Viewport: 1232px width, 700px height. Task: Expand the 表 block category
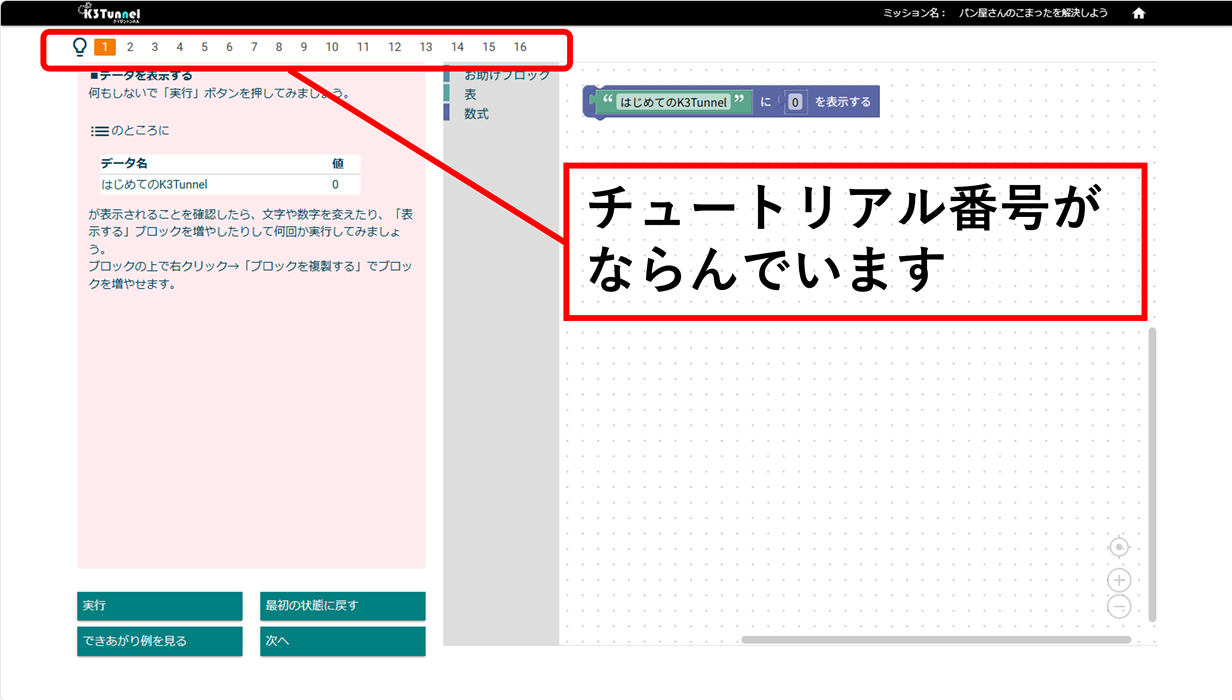coord(470,94)
